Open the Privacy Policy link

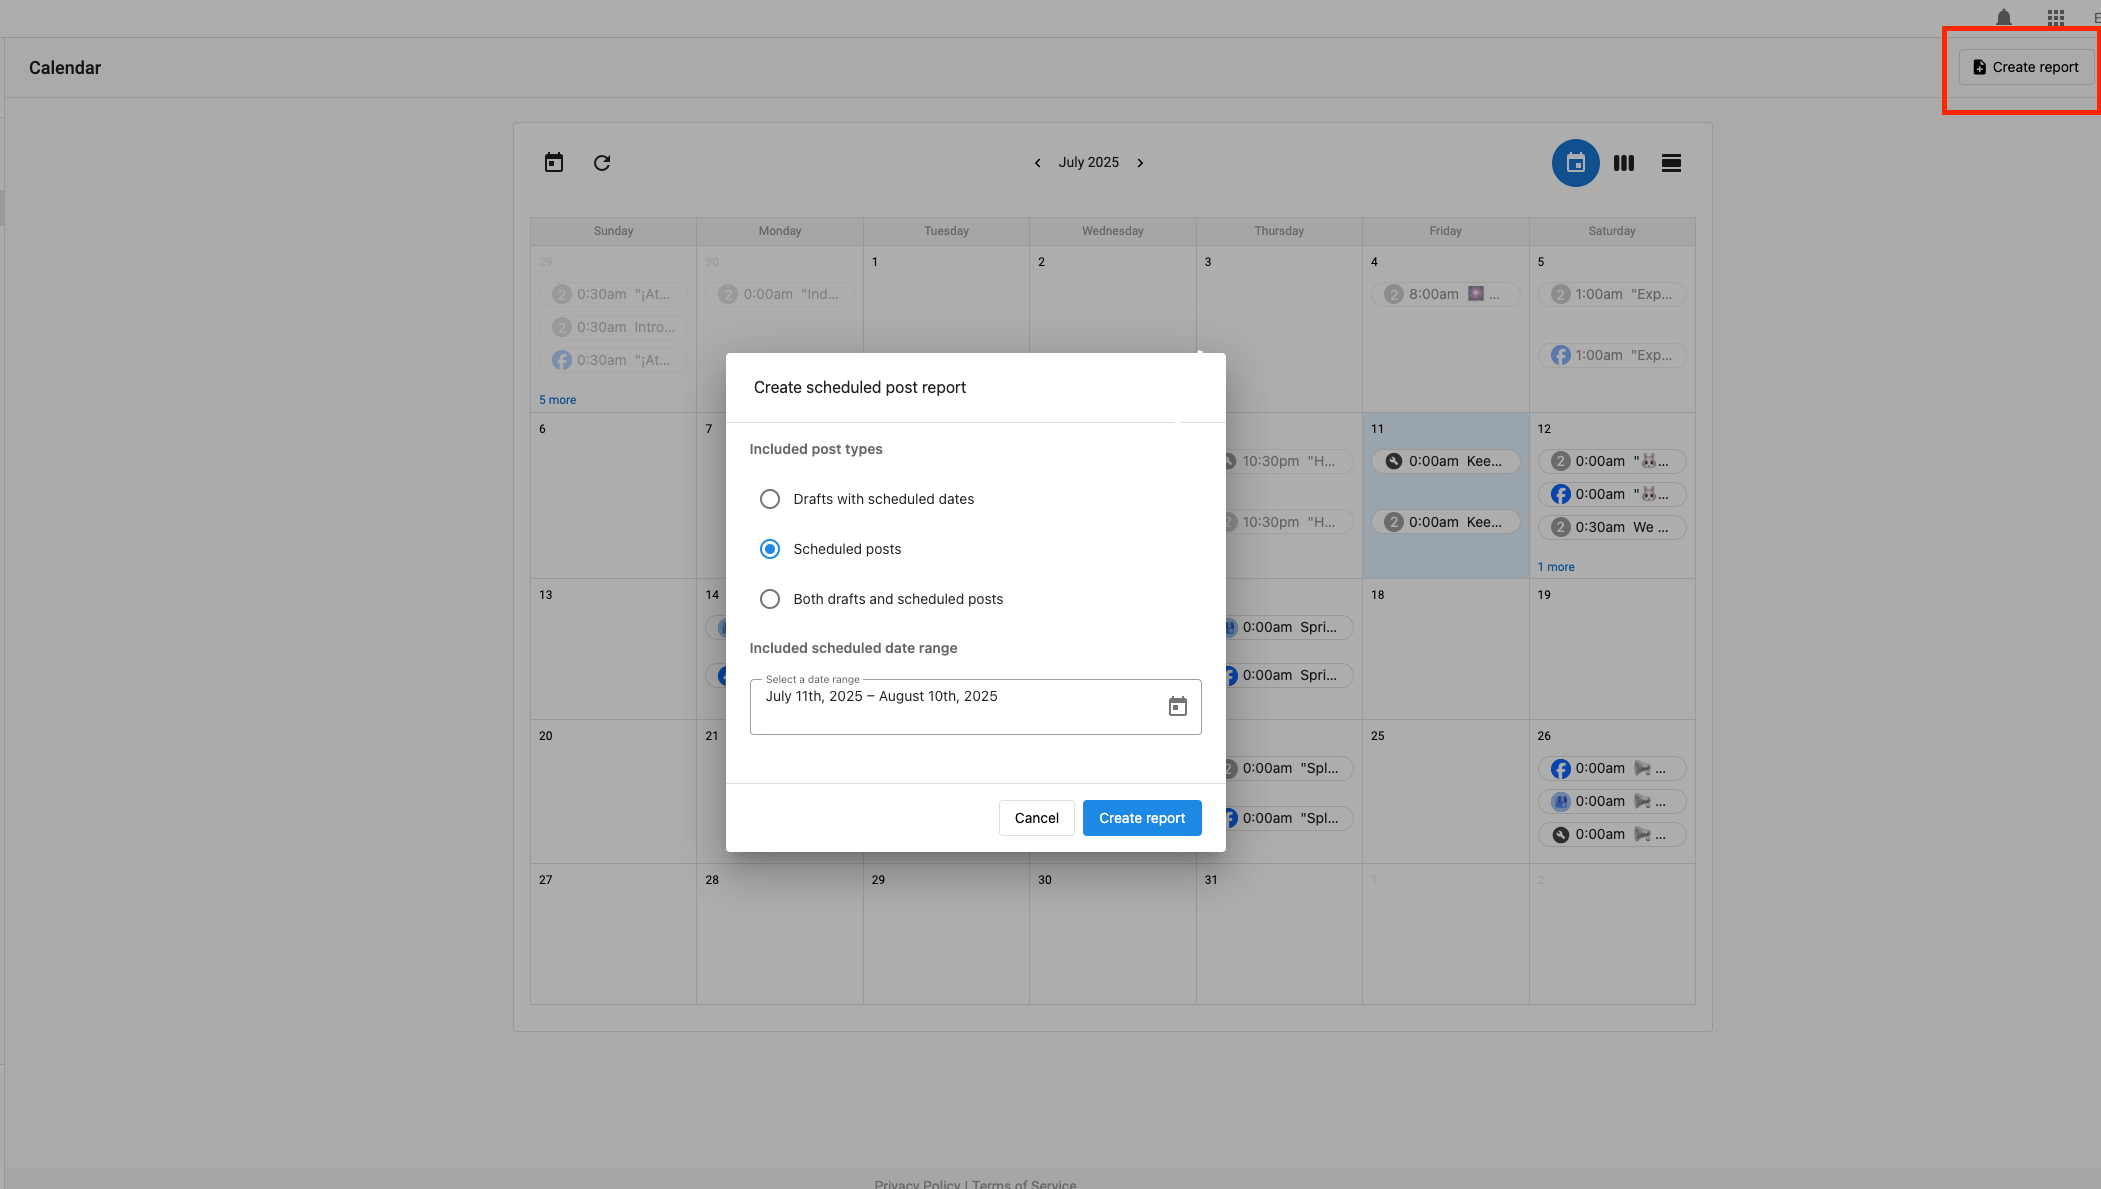(916, 1183)
